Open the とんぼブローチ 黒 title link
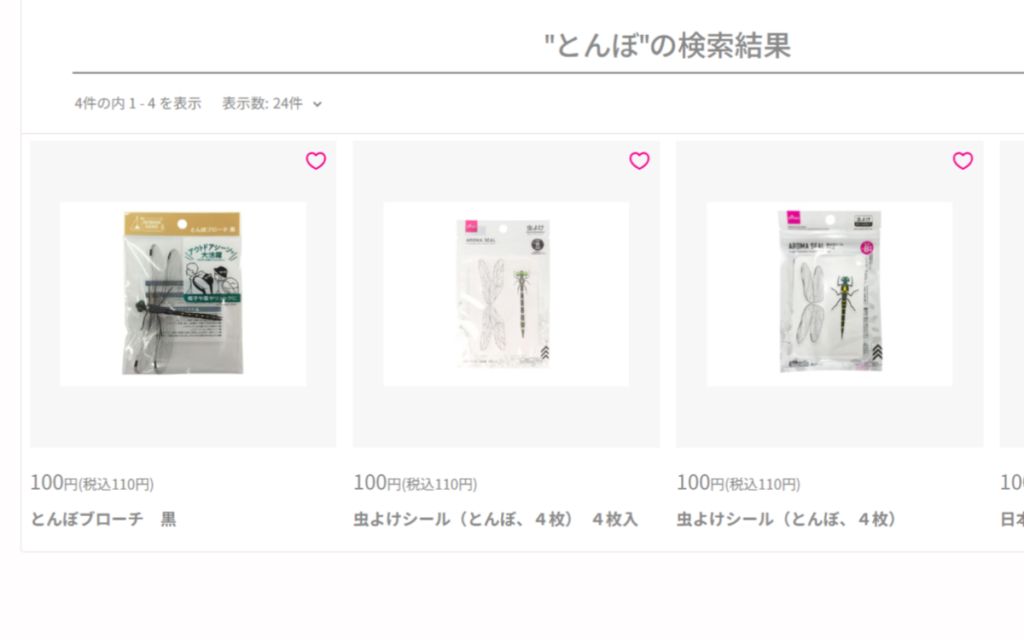 (103, 519)
